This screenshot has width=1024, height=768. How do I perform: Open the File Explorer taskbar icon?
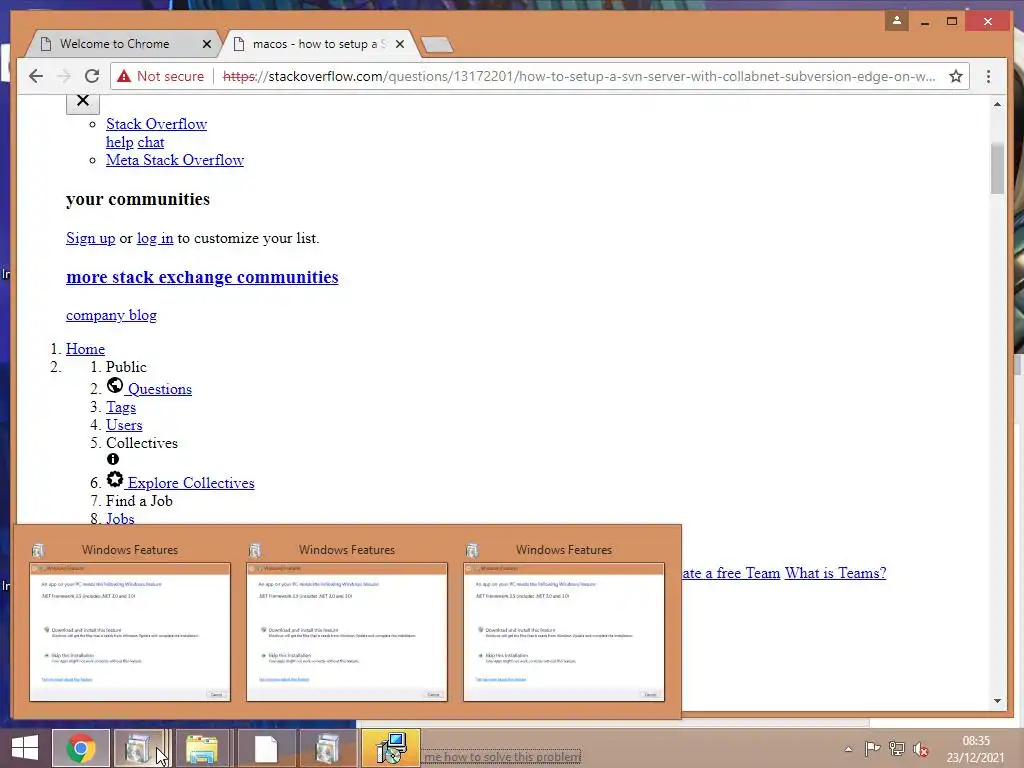point(202,748)
